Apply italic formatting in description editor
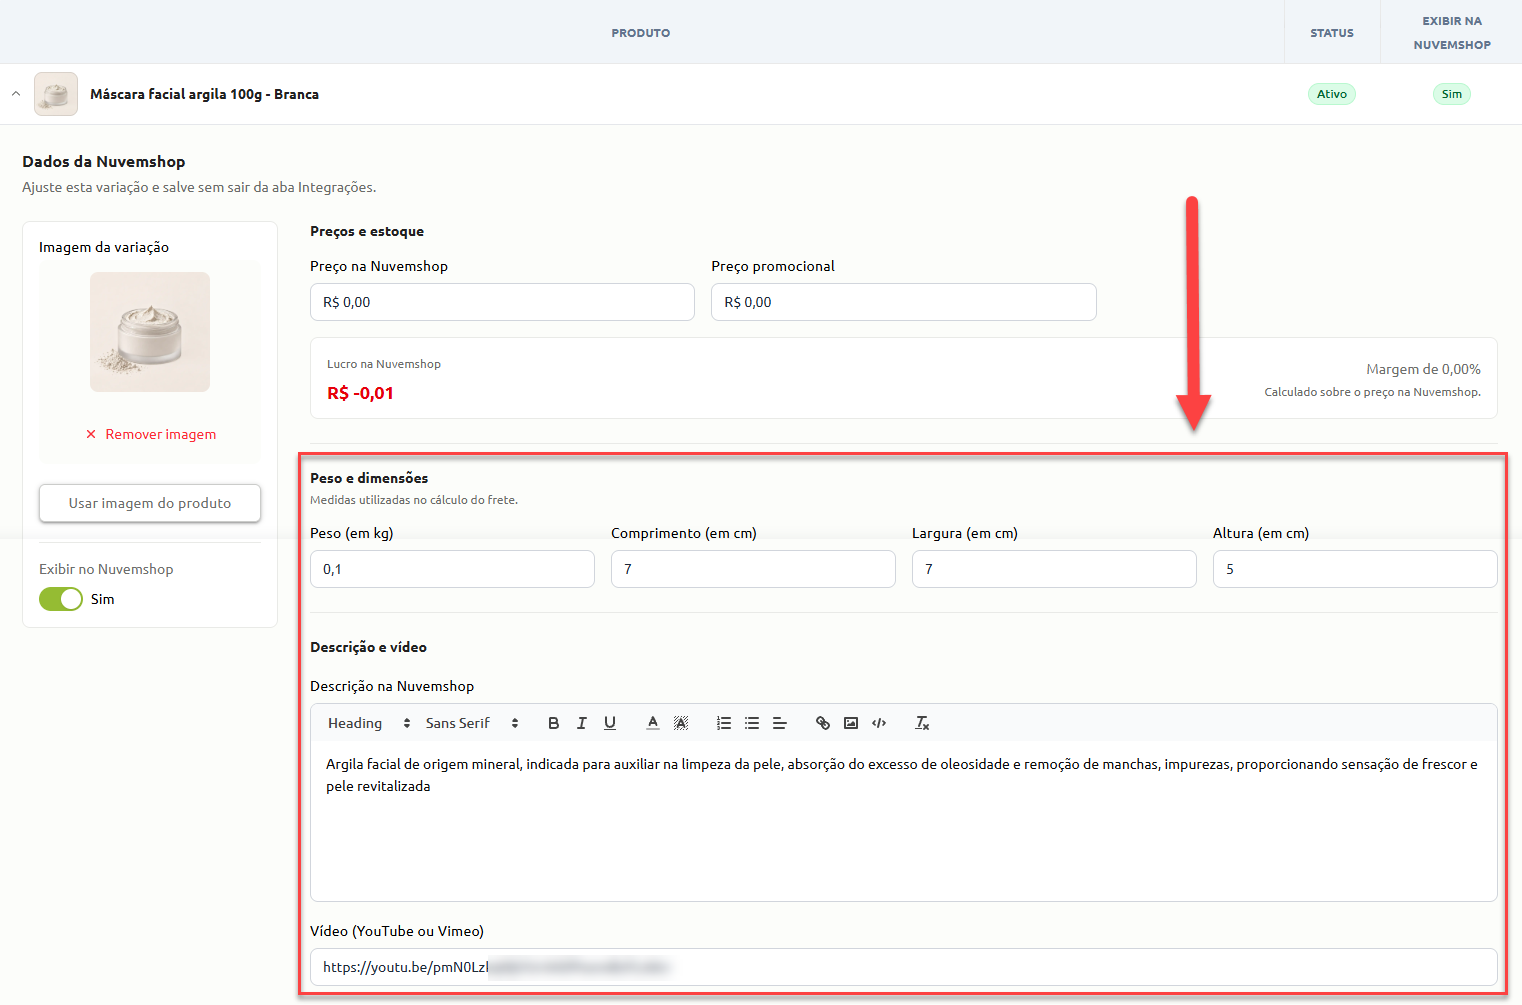 pyautogui.click(x=582, y=723)
